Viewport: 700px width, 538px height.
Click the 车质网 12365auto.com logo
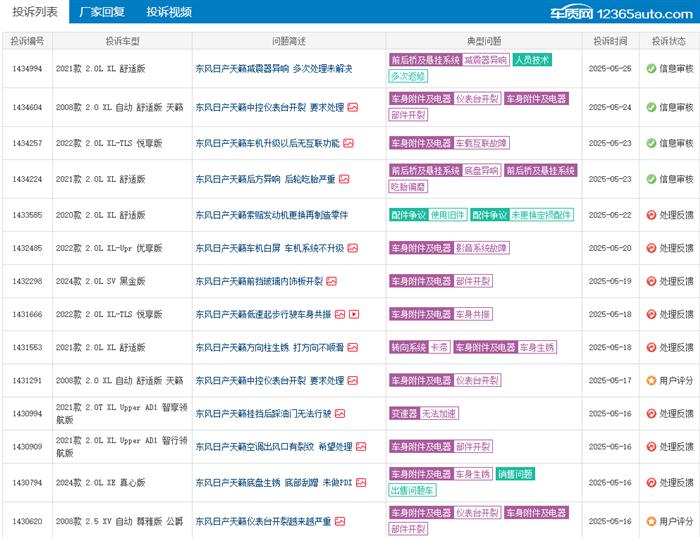click(x=621, y=13)
